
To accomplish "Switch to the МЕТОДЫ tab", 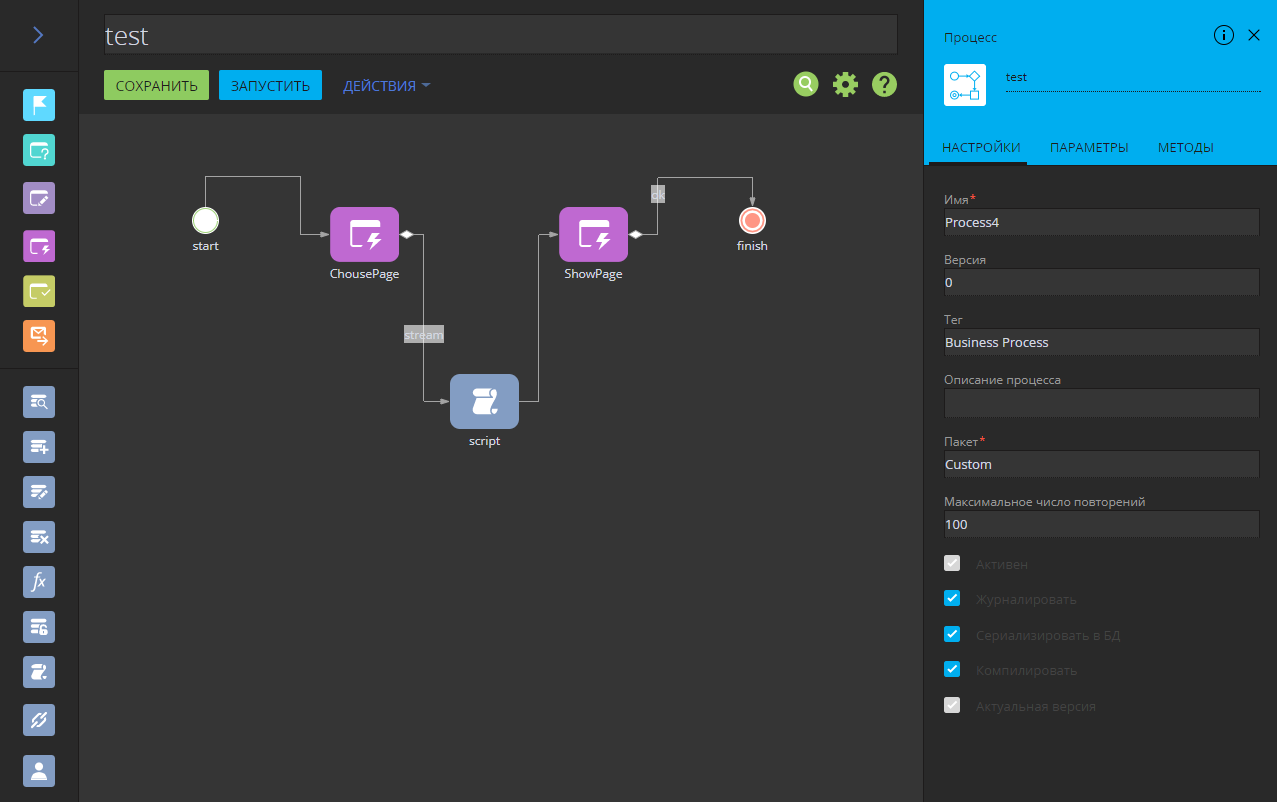I will pyautogui.click(x=1185, y=147).
